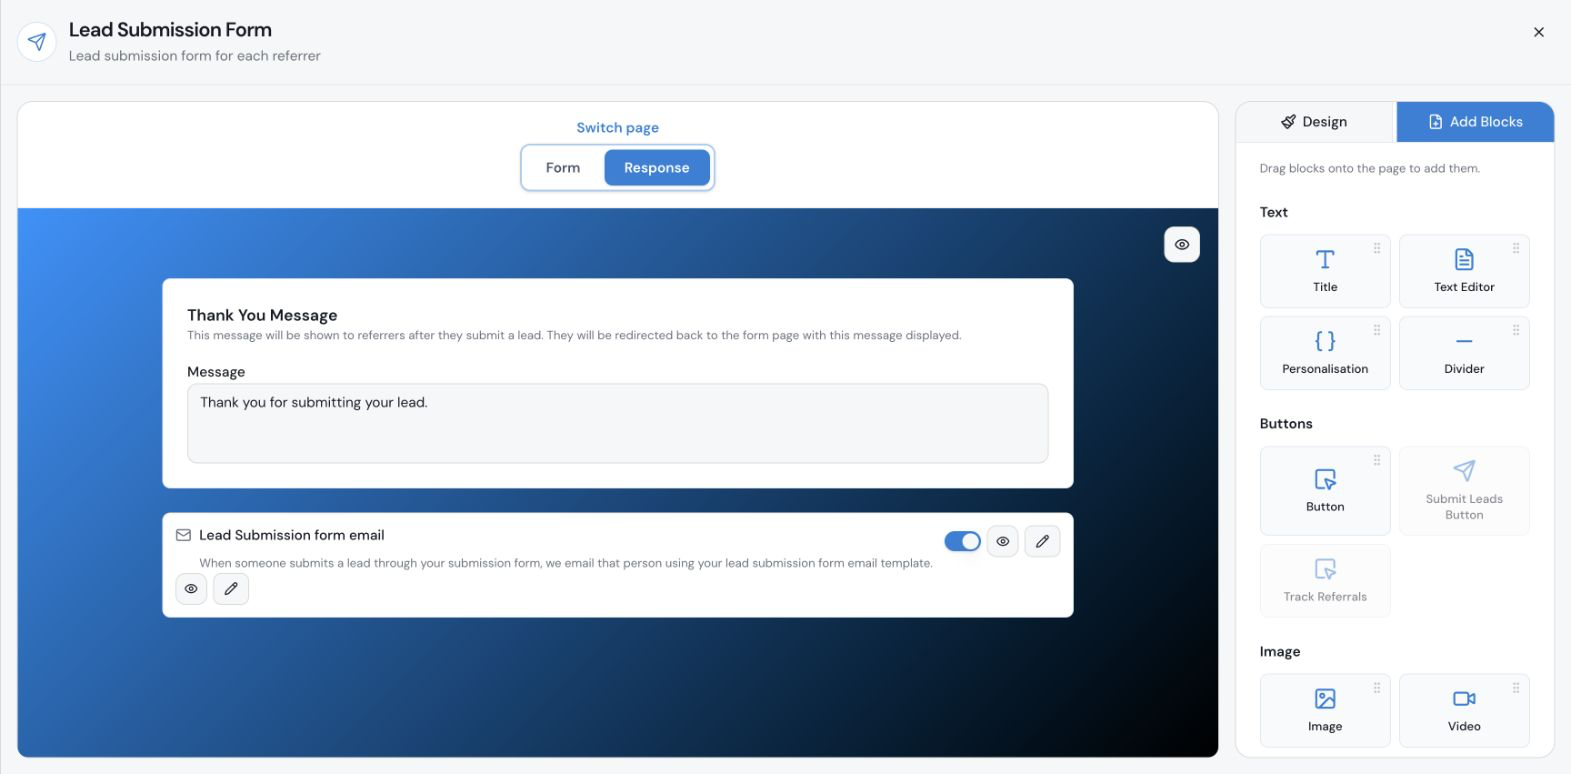This screenshot has width=1571, height=774.
Task: Open the Add Blocks tab
Action: pyautogui.click(x=1476, y=122)
